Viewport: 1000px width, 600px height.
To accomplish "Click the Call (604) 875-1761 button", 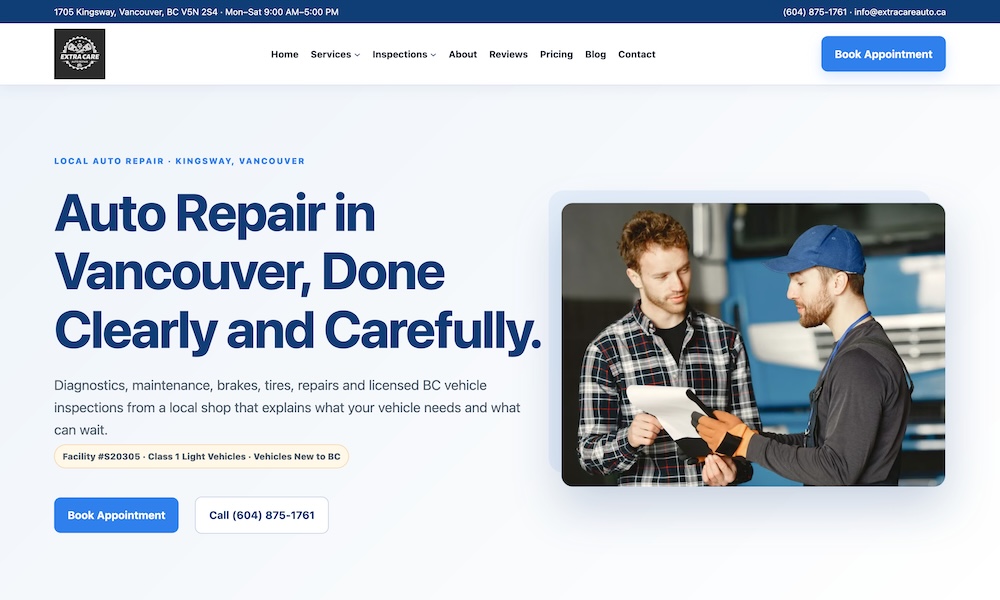I will pos(261,515).
